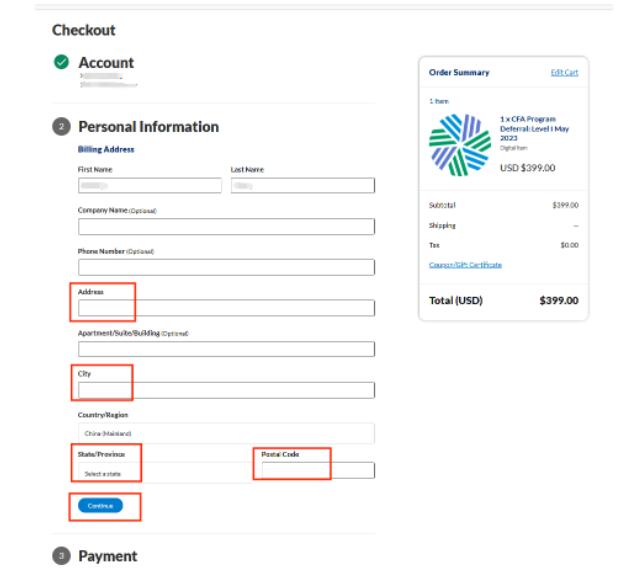Select the Apartment/Suite/Building input field
This screenshot has width=624, height=585.
[x=226, y=349]
